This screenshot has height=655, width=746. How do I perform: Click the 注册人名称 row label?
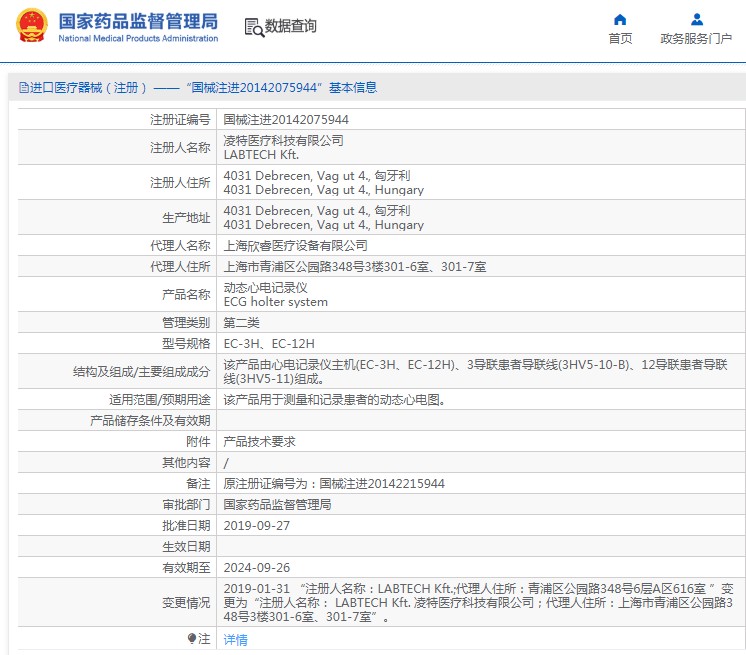[180, 147]
